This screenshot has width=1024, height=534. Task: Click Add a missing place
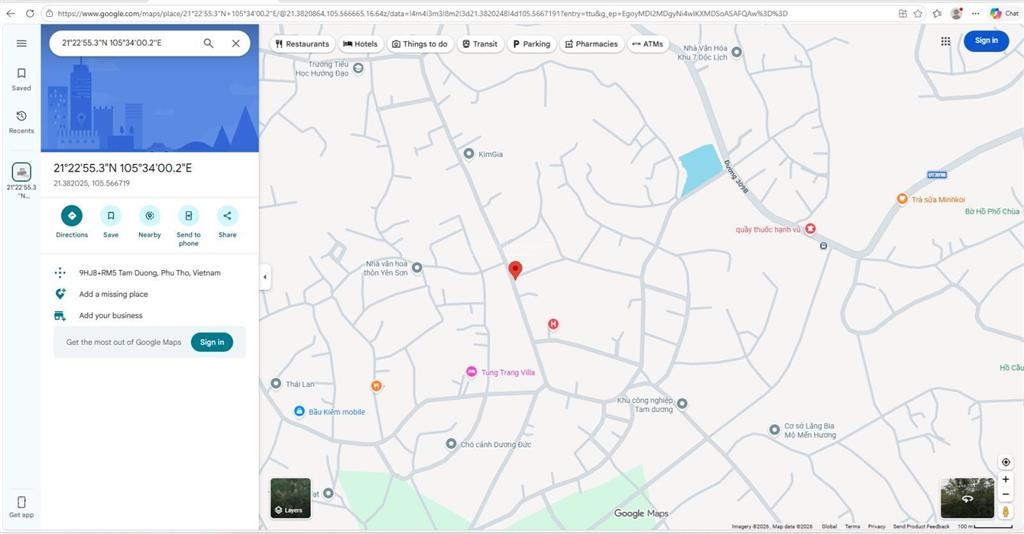click(113, 294)
